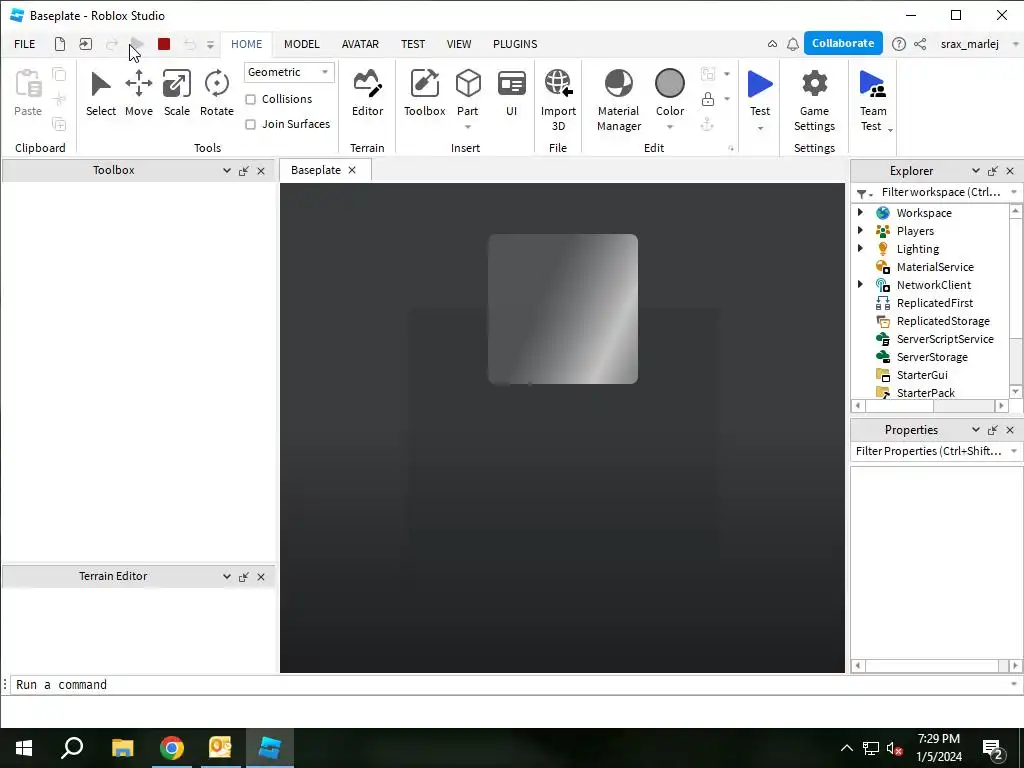Image resolution: width=1024 pixels, height=768 pixels.
Task: Click the share icon beside help
Action: pyautogui.click(x=920, y=44)
